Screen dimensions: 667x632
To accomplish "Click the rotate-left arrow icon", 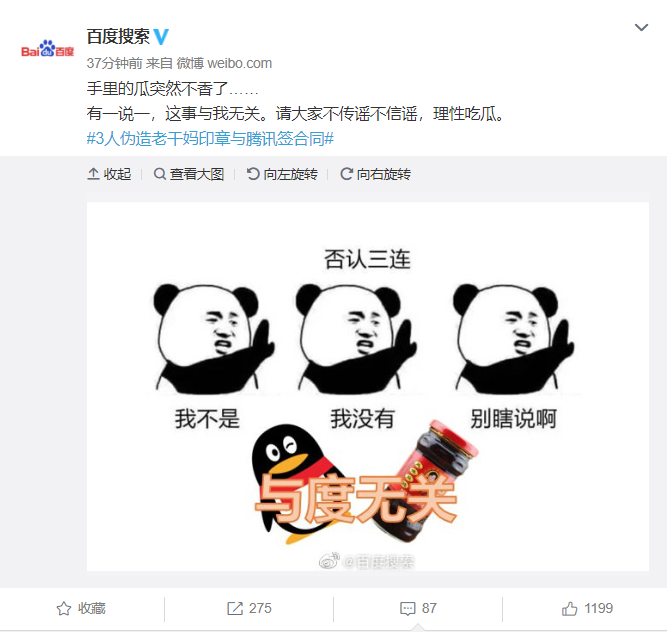I will coord(253,174).
